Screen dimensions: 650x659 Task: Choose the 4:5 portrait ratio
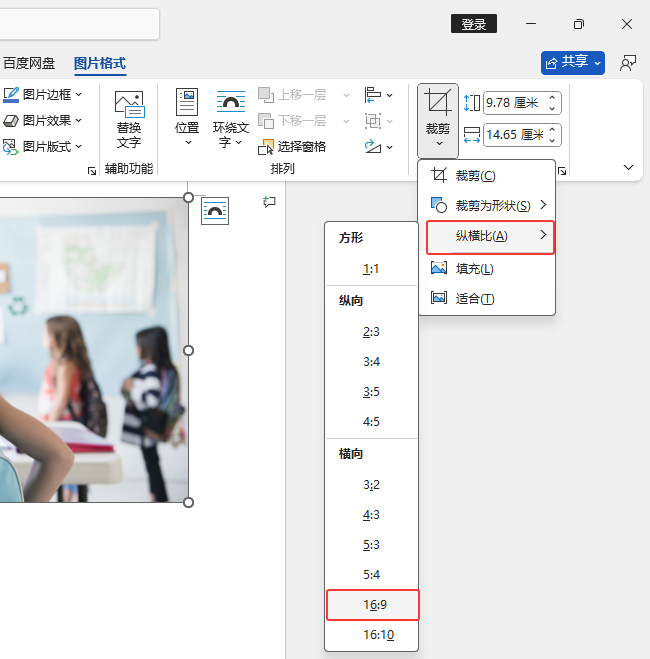(371, 422)
